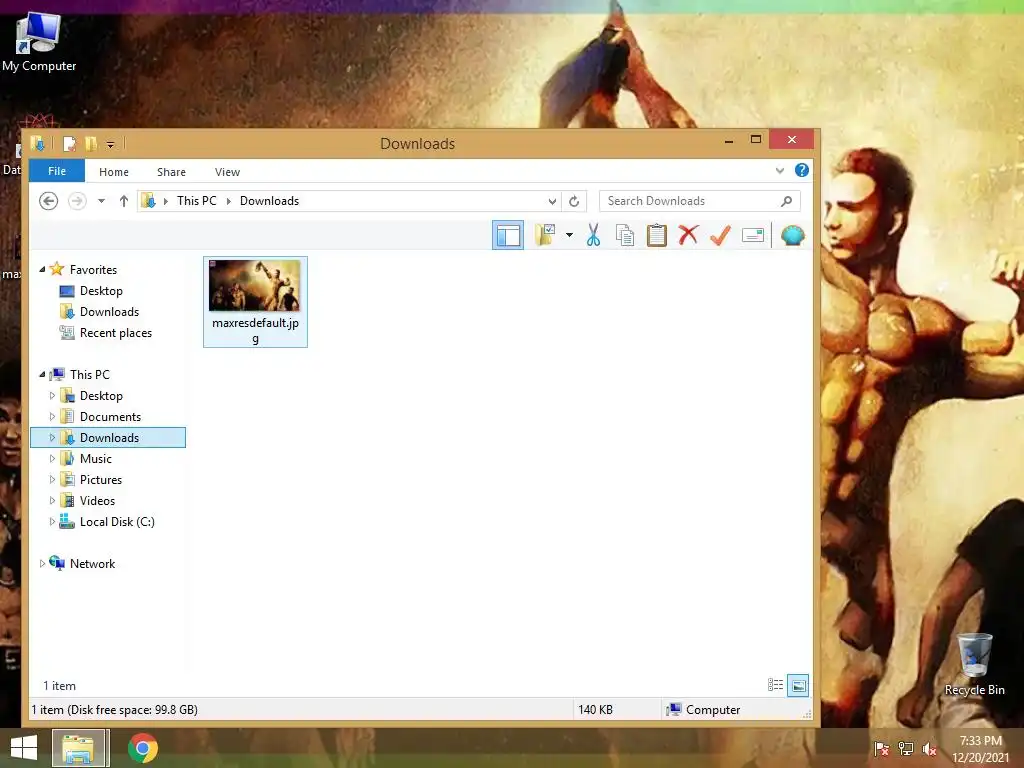
Task: Focus the Search Downloads field
Action: tap(699, 201)
